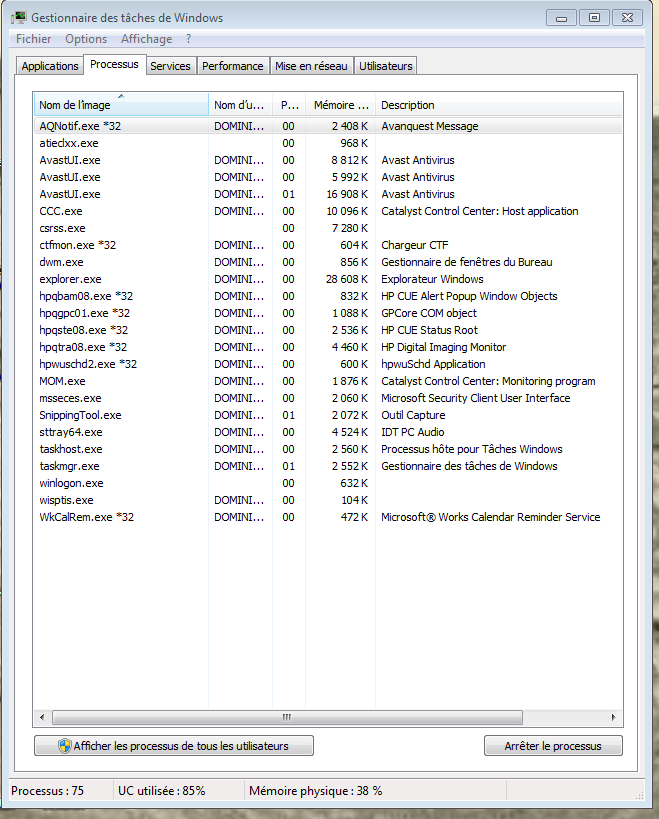659x819 pixels.
Task: Select the Processus tab
Action: pos(114,64)
